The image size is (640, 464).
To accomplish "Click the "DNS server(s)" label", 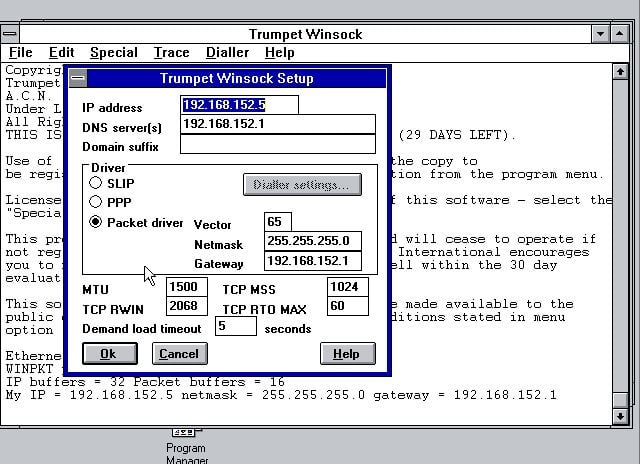I will 122,128.
